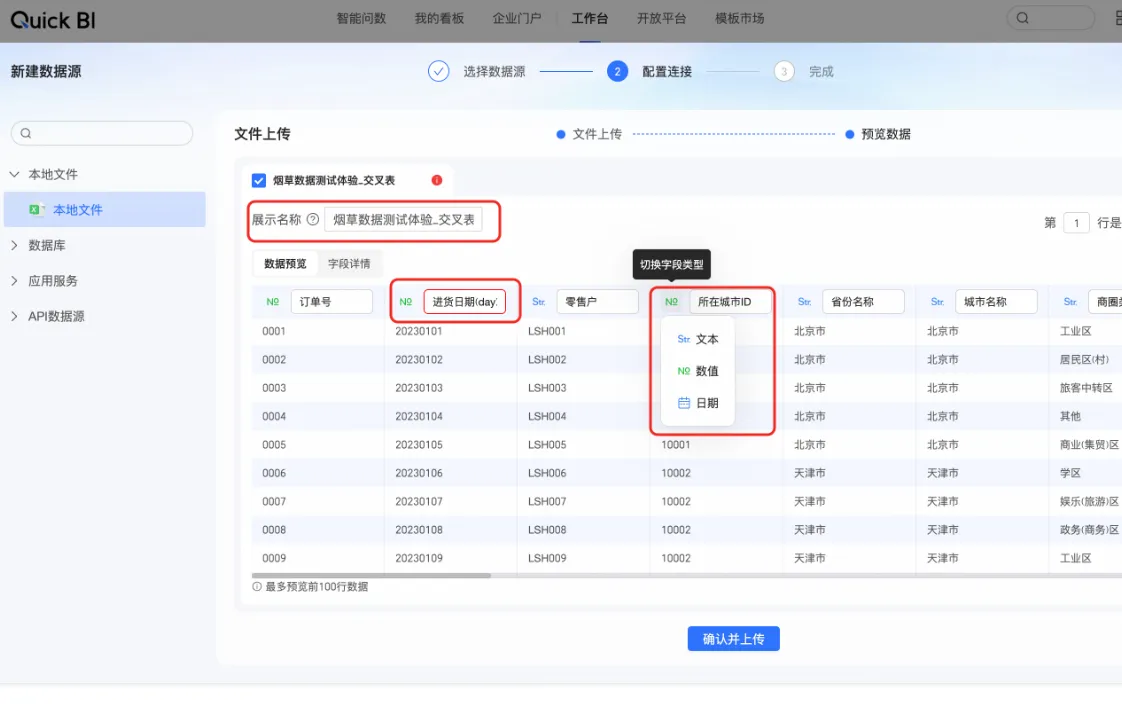Screen dimensions: 1122x707
Task: Click the type icon for 所在城市ID
Action: point(671,302)
